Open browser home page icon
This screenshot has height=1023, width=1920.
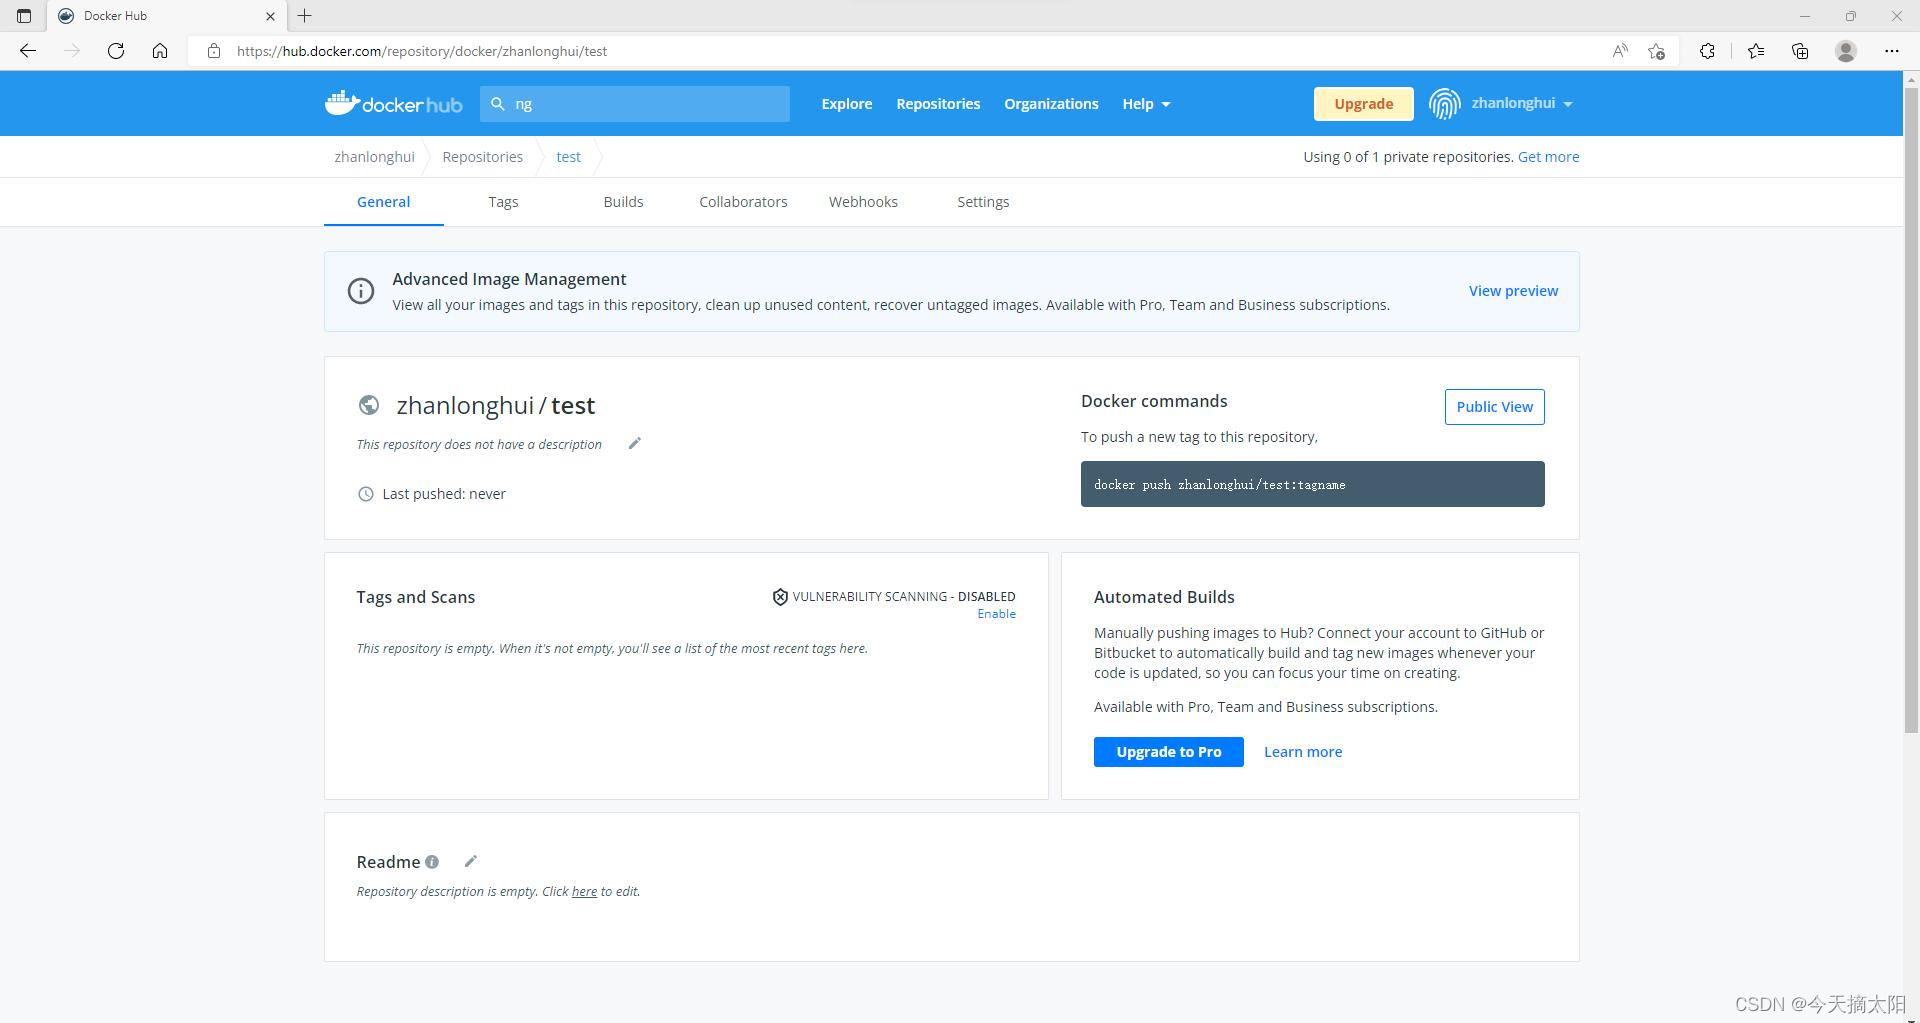[160, 51]
